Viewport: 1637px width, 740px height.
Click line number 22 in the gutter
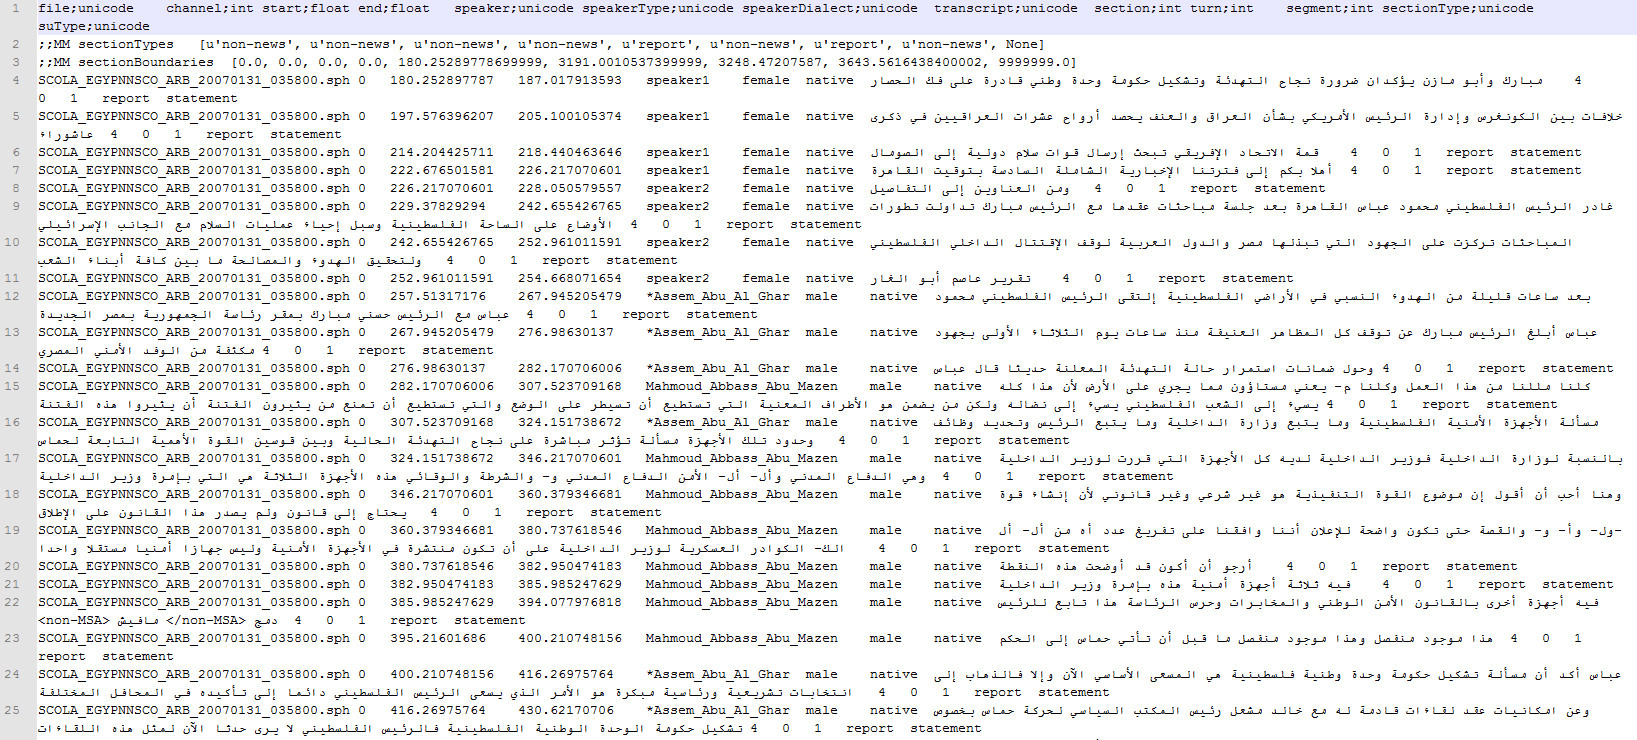pos(12,602)
